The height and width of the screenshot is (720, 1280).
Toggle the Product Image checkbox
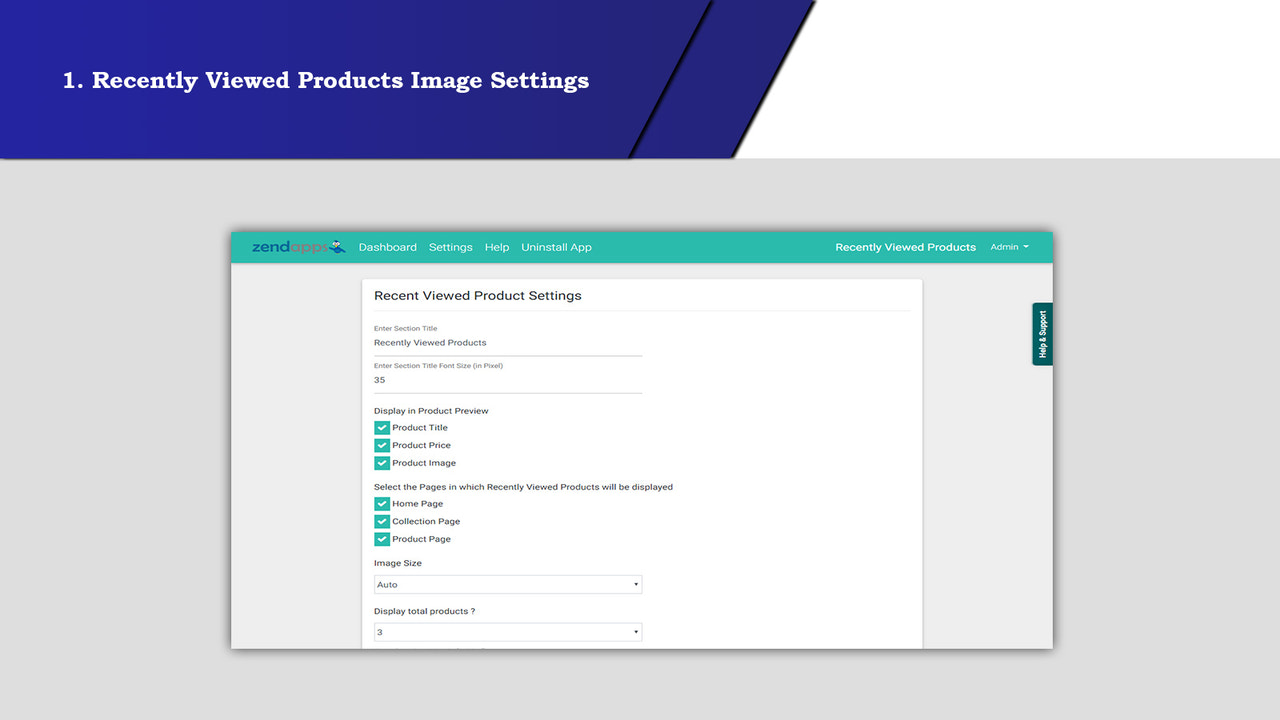381,463
